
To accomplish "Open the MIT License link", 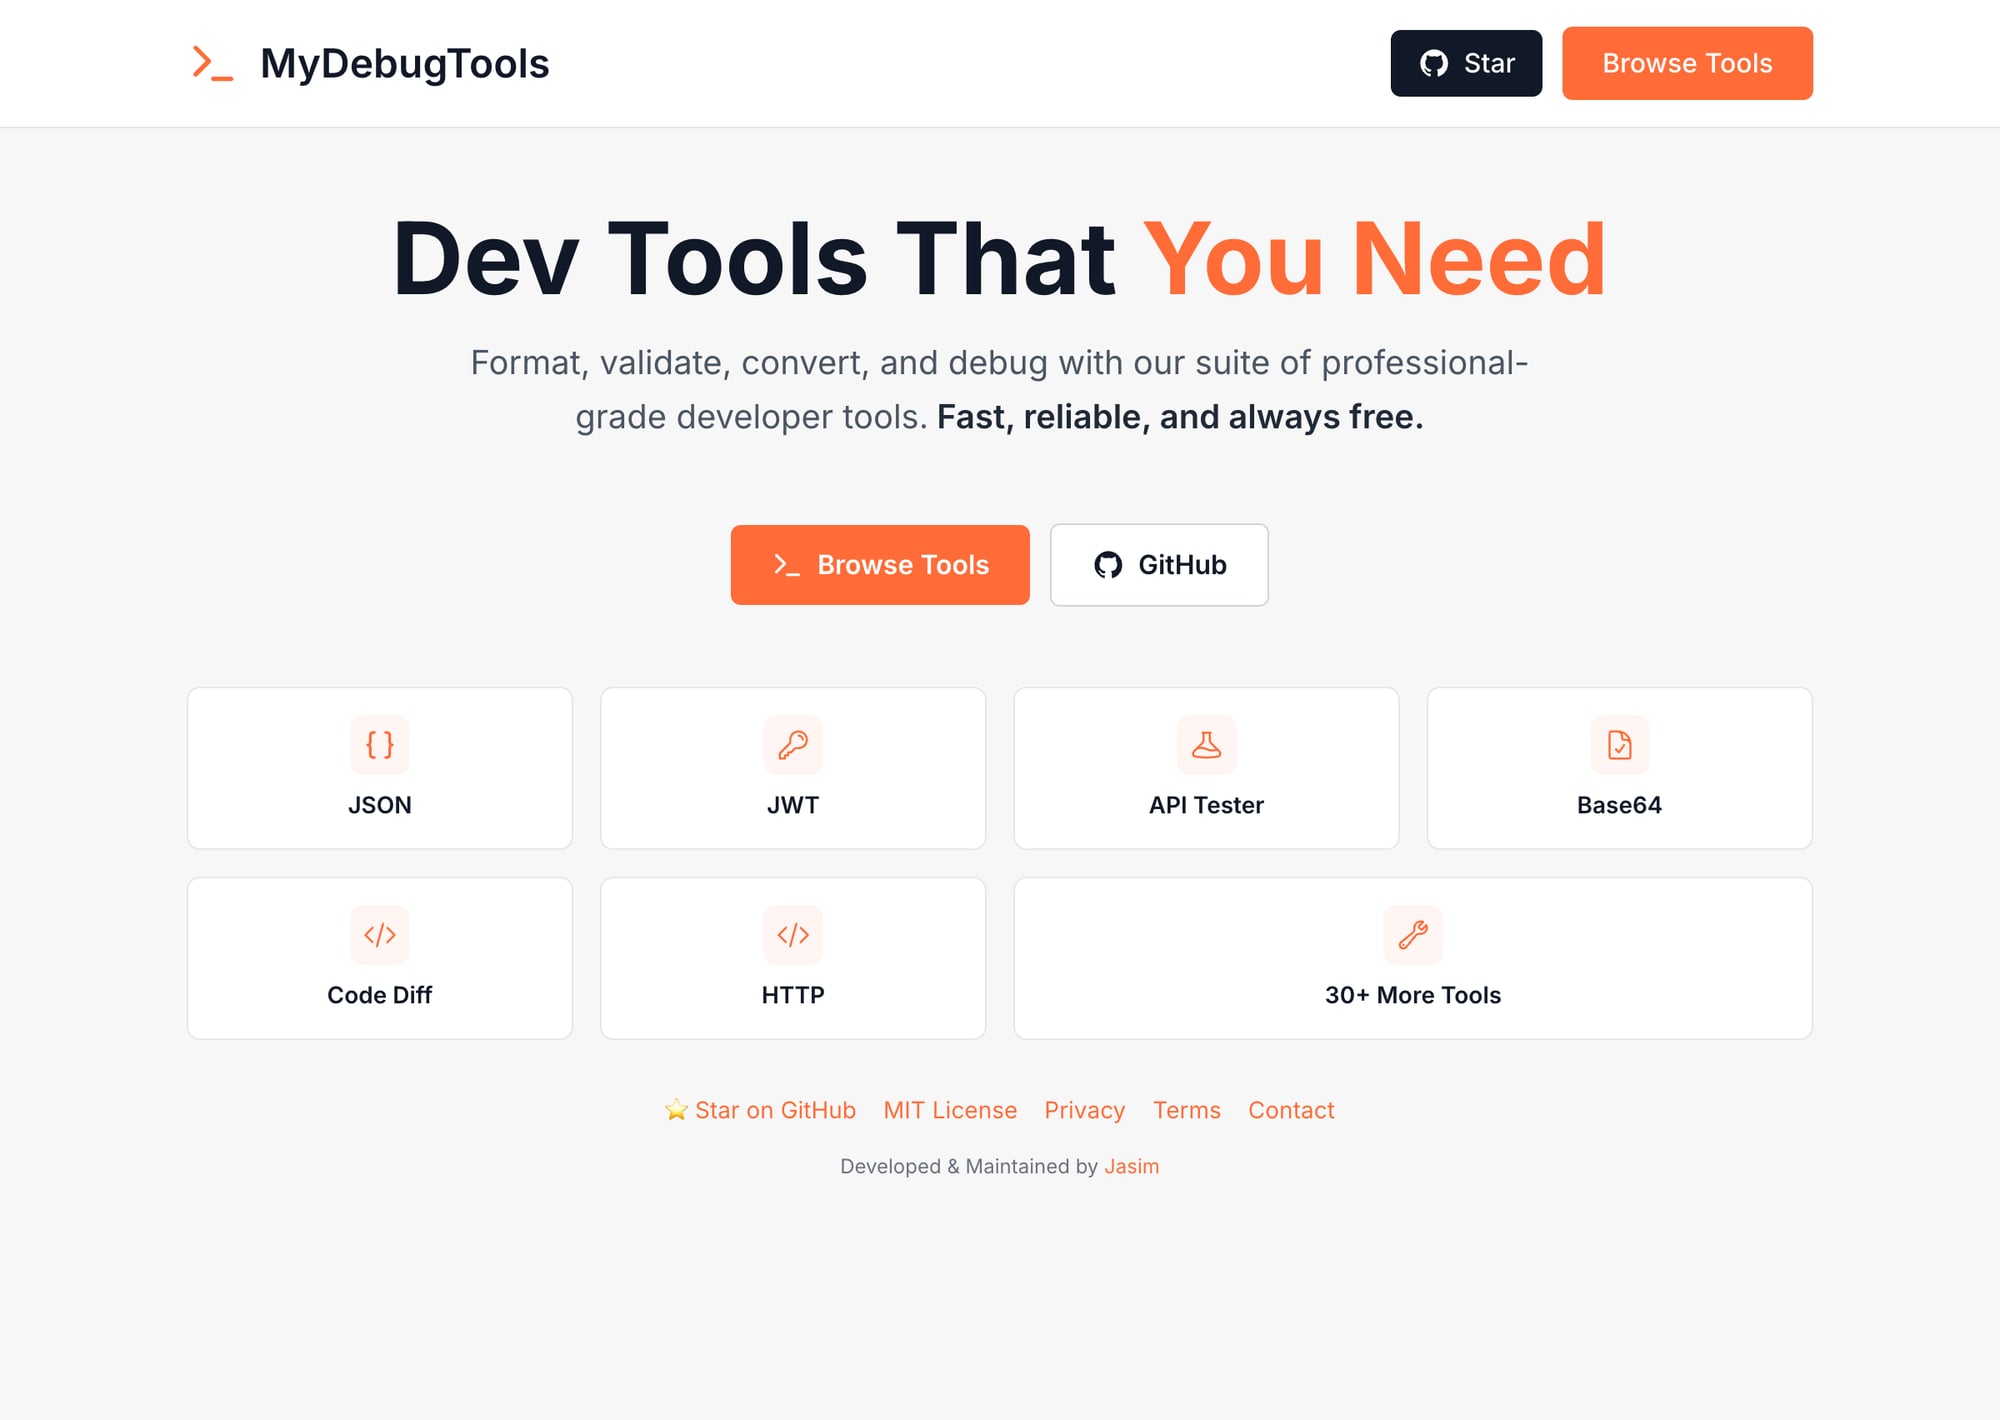I will click(949, 1110).
